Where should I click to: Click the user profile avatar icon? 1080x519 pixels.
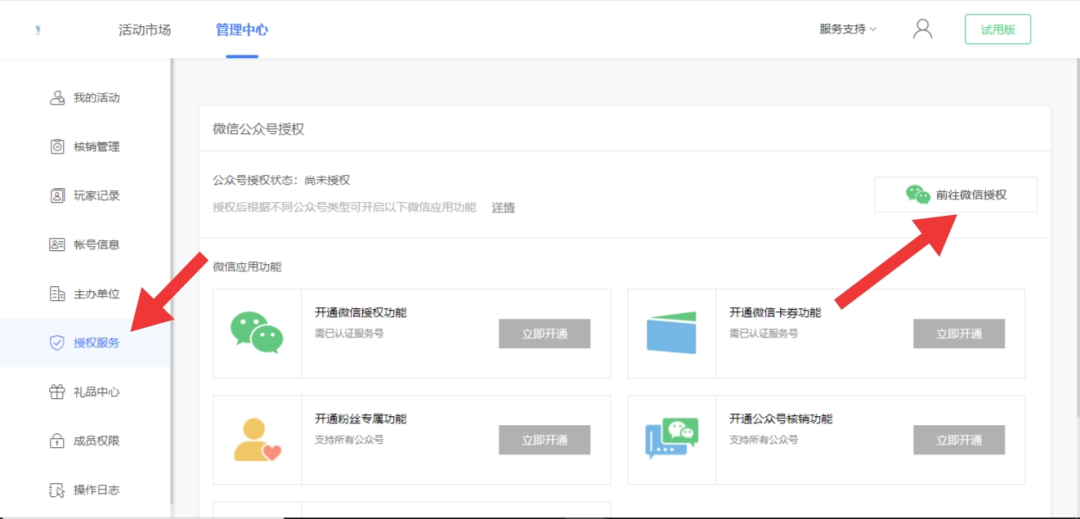click(922, 29)
